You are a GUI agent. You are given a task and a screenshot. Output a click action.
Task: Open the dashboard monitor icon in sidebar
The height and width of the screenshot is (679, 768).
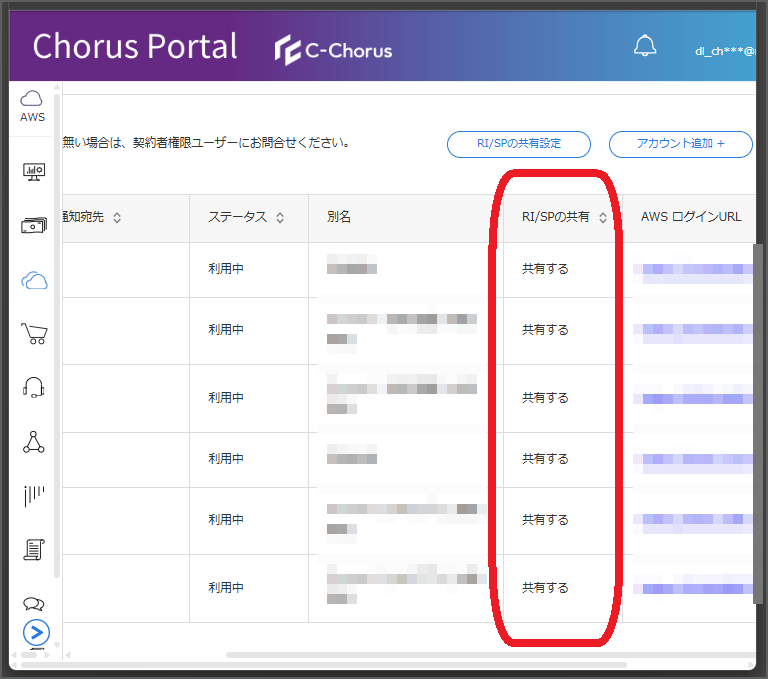[x=34, y=172]
